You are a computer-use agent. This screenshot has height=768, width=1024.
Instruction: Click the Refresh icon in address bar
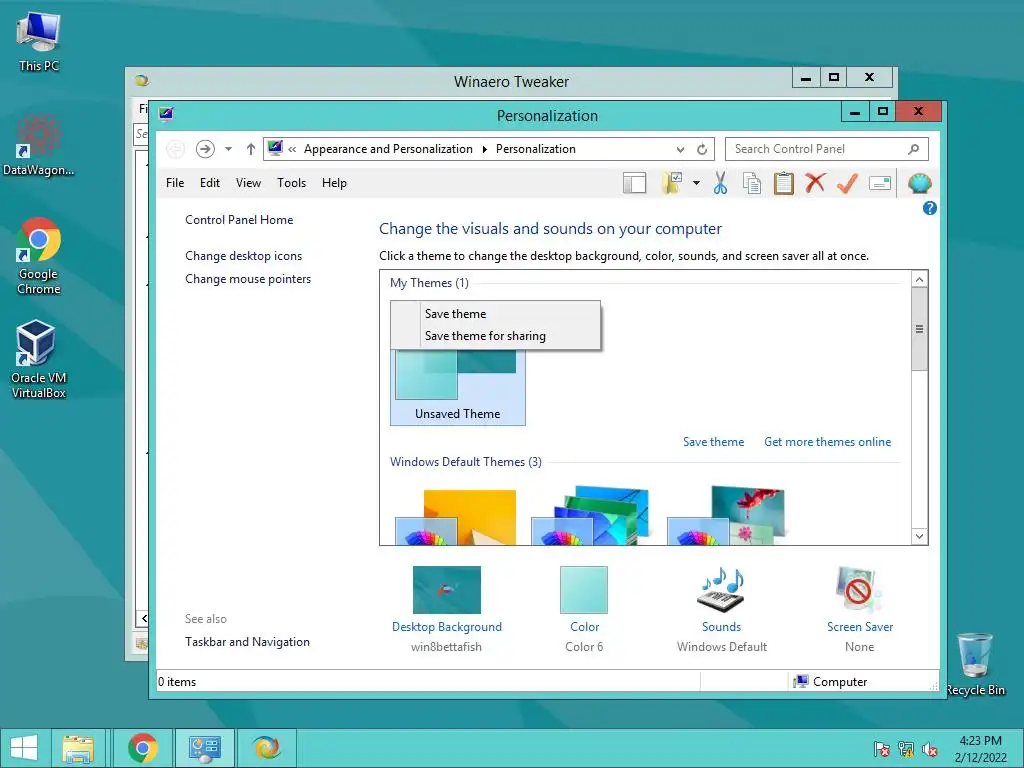pos(702,150)
